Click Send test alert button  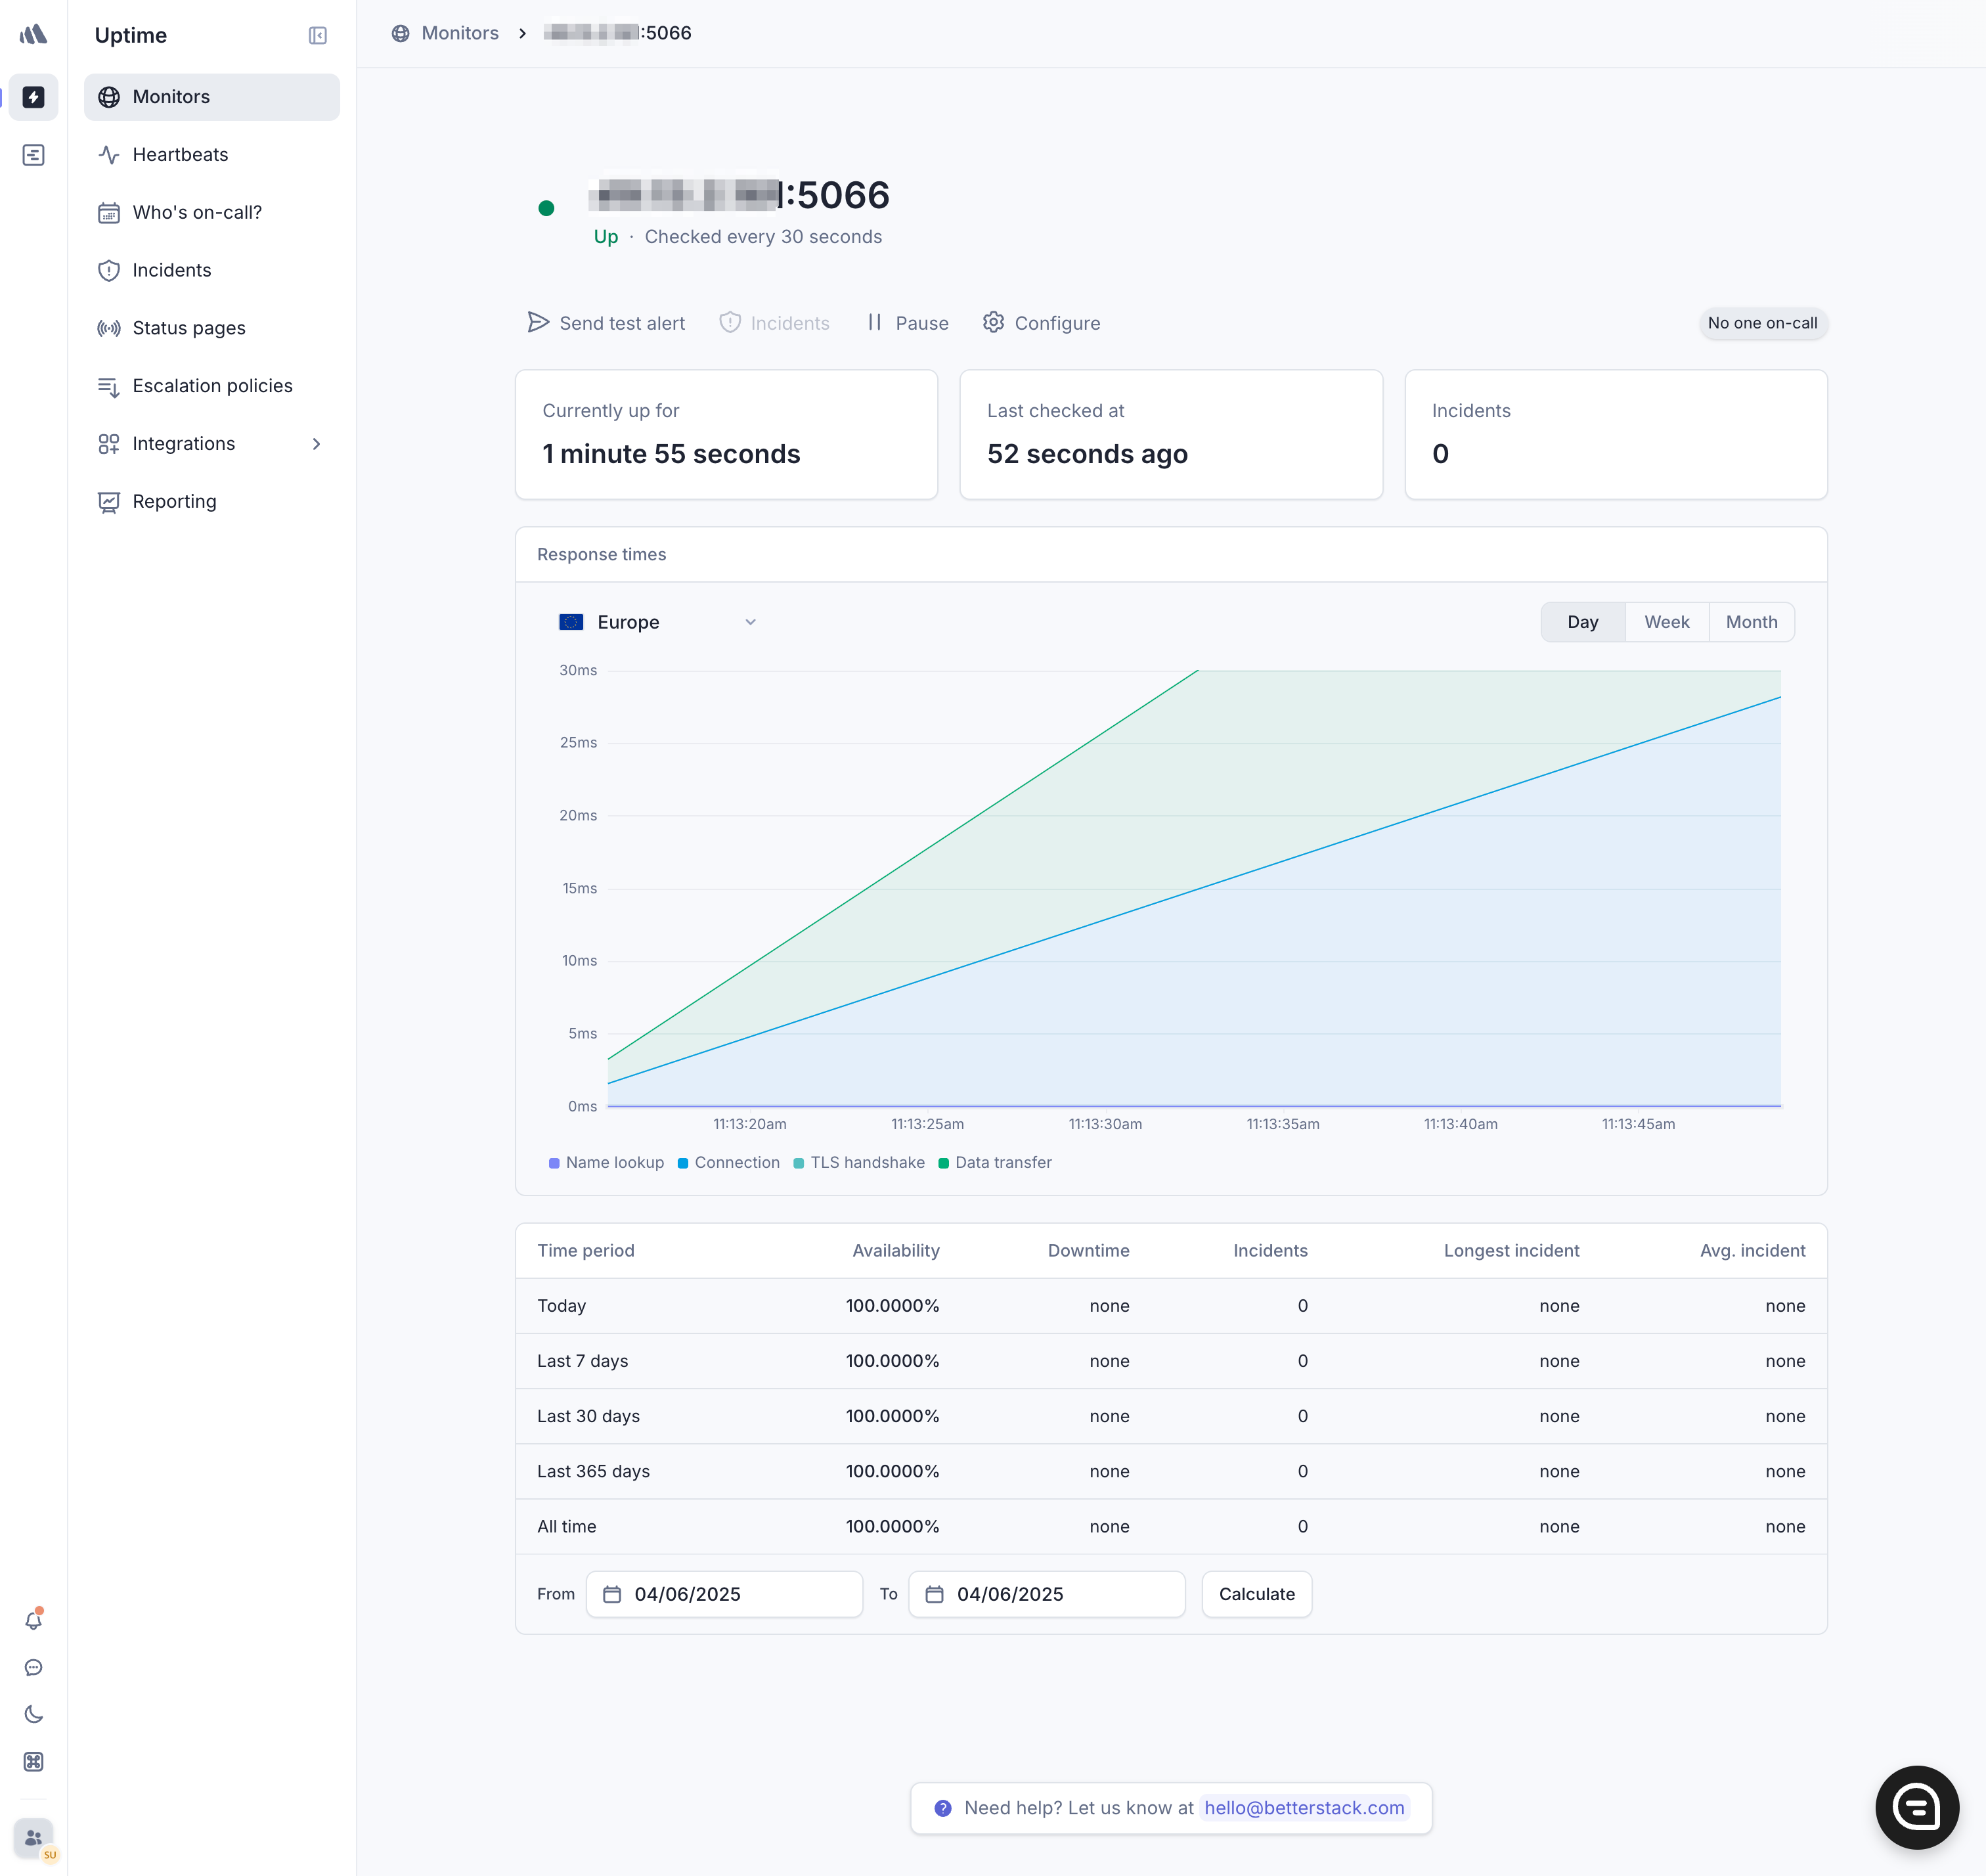[x=606, y=323]
